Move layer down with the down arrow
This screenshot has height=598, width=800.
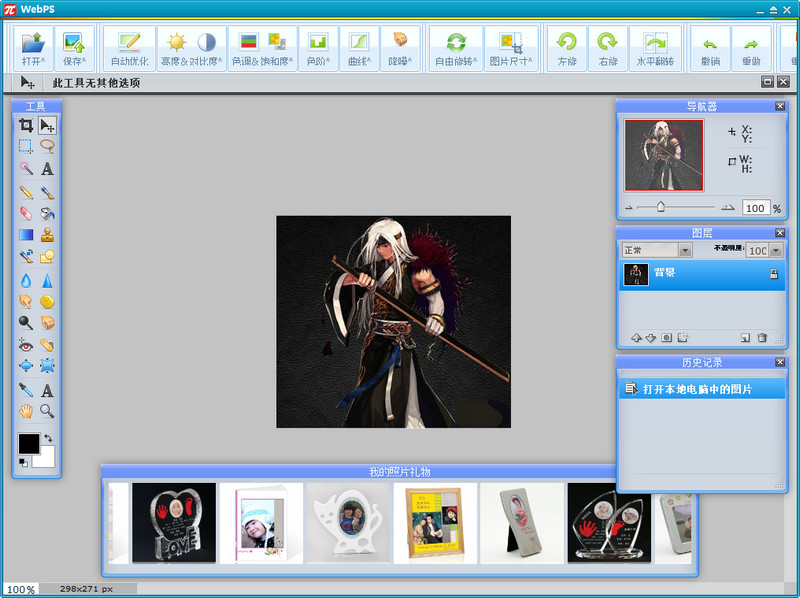click(651, 338)
